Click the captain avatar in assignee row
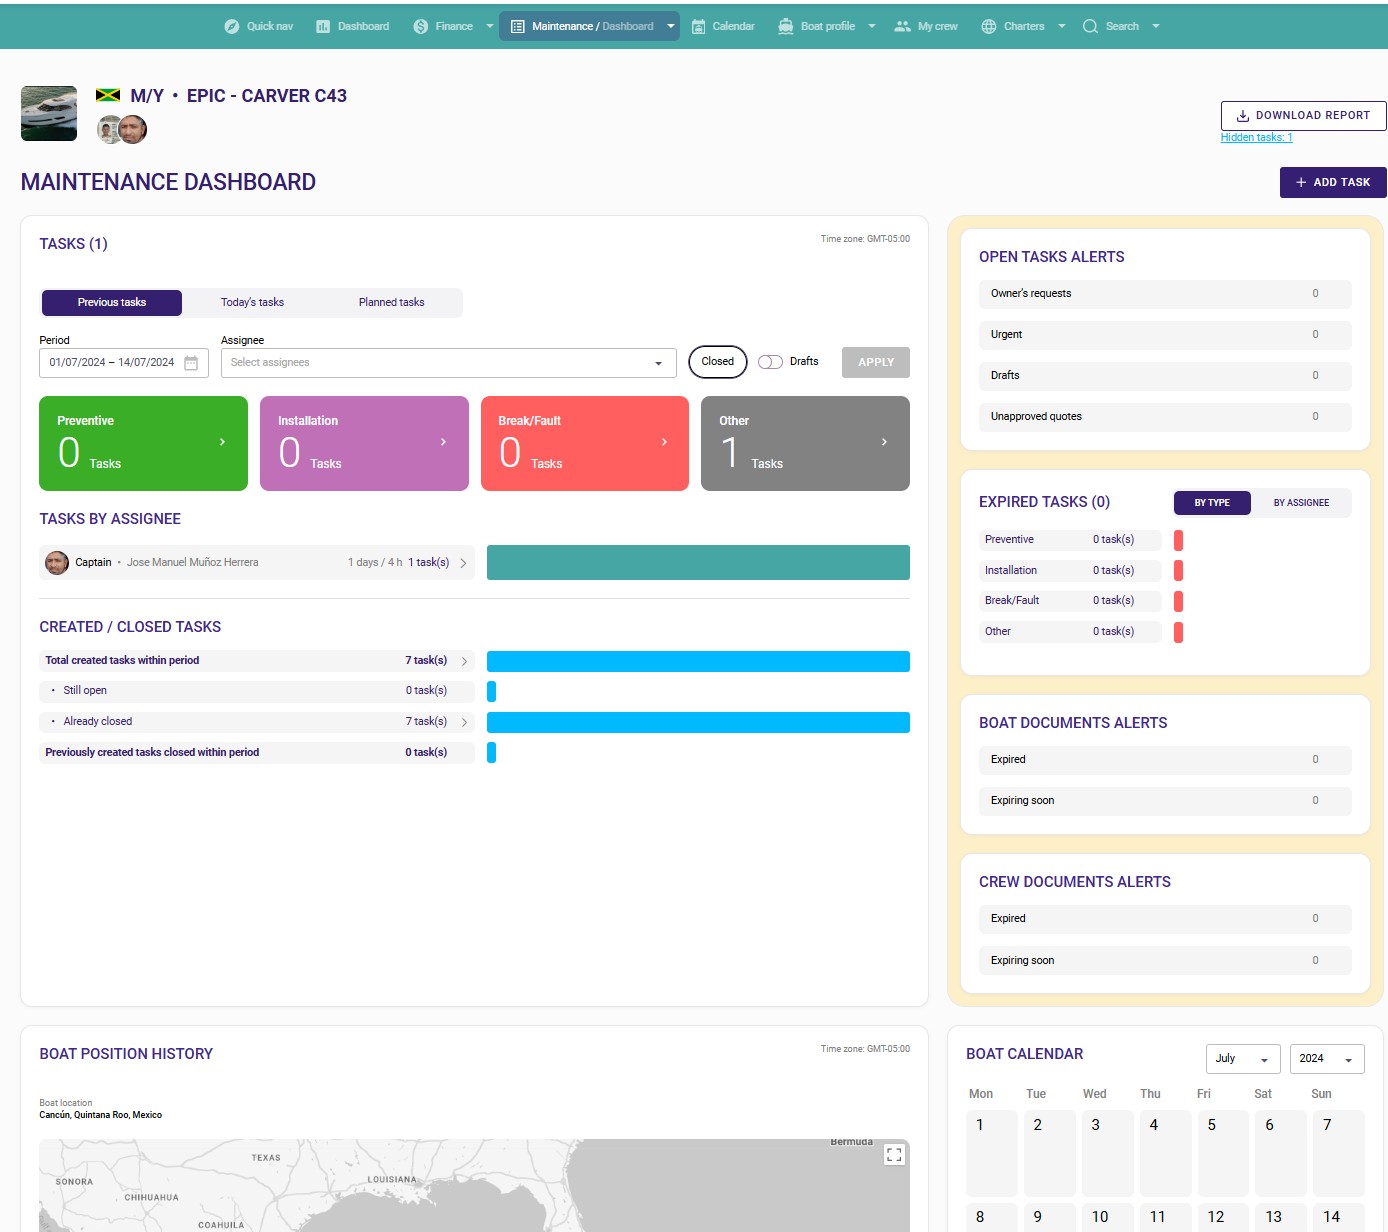This screenshot has height=1232, width=1388. 57,562
